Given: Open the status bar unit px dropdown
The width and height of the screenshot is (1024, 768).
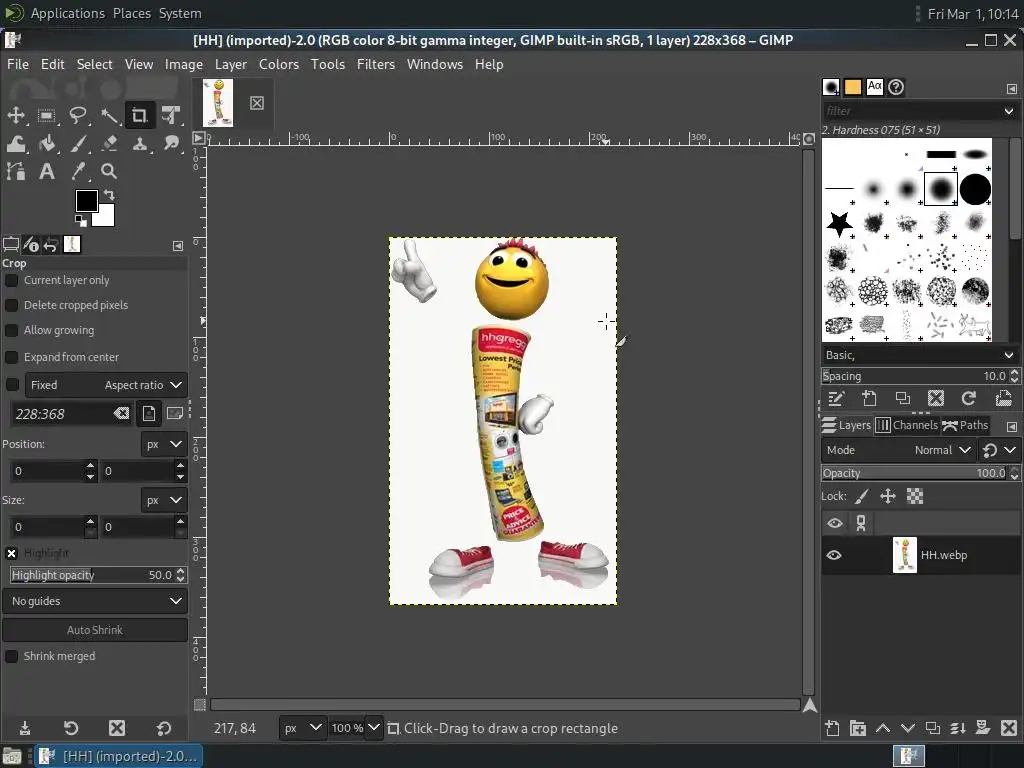Looking at the screenshot, I should (x=302, y=728).
